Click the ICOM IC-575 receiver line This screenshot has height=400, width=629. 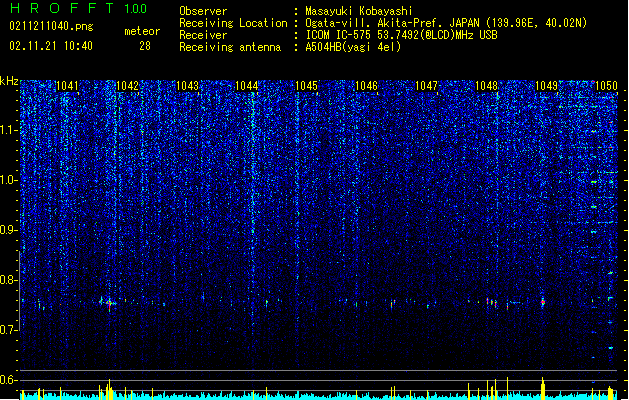click(x=401, y=35)
